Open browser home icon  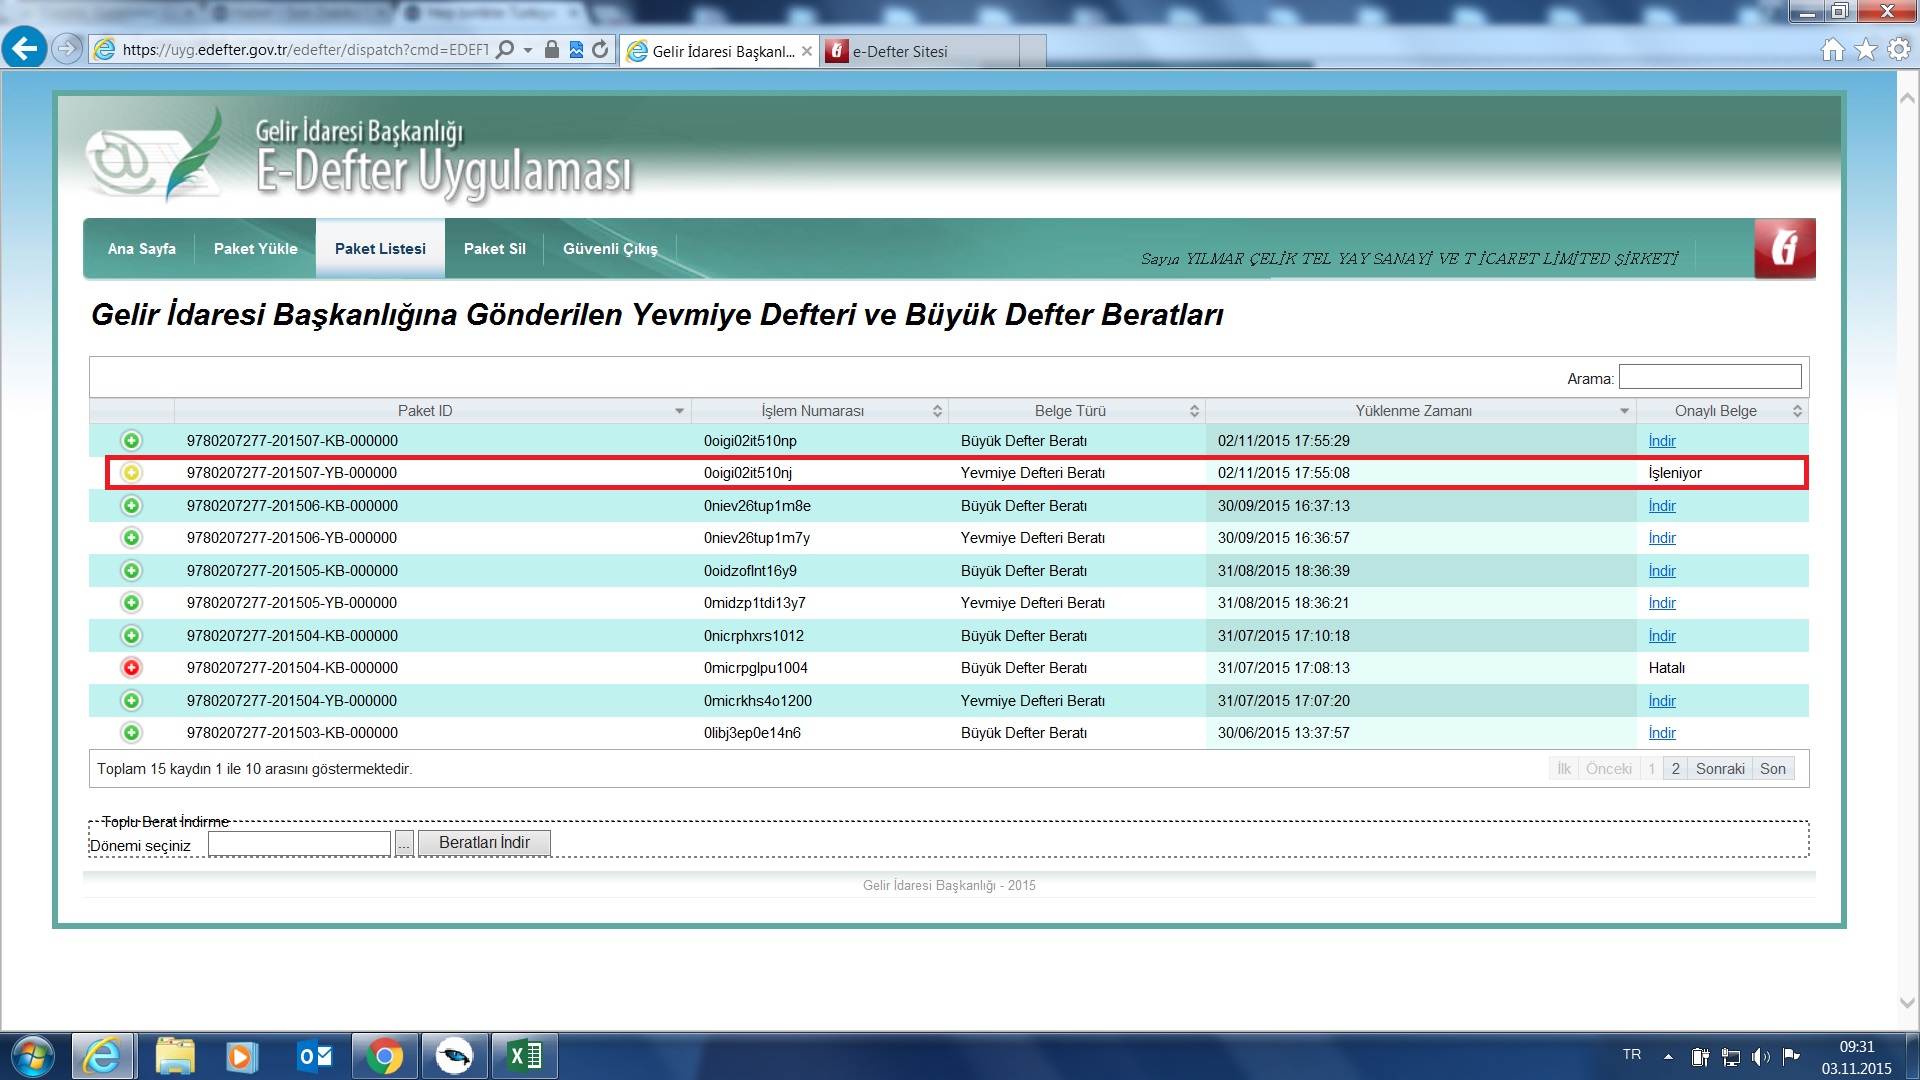point(1832,50)
